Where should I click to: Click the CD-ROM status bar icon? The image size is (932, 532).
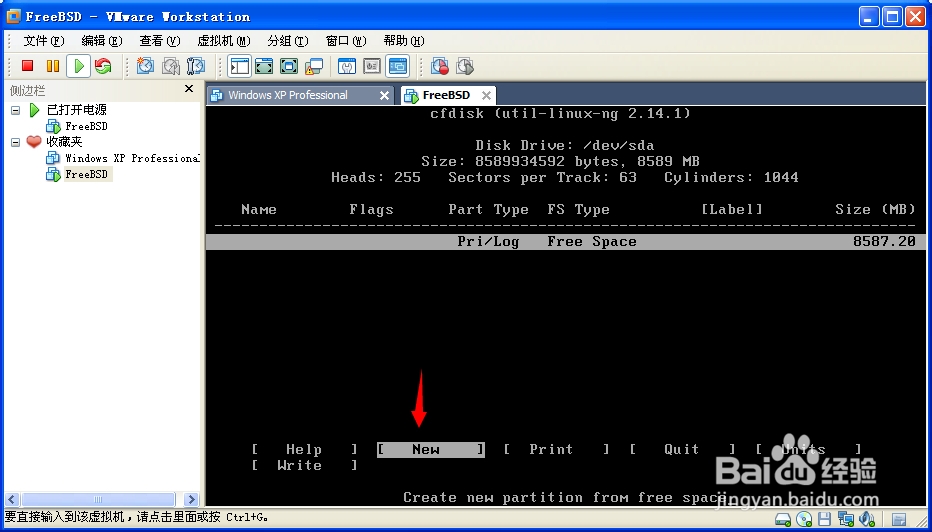(804, 519)
